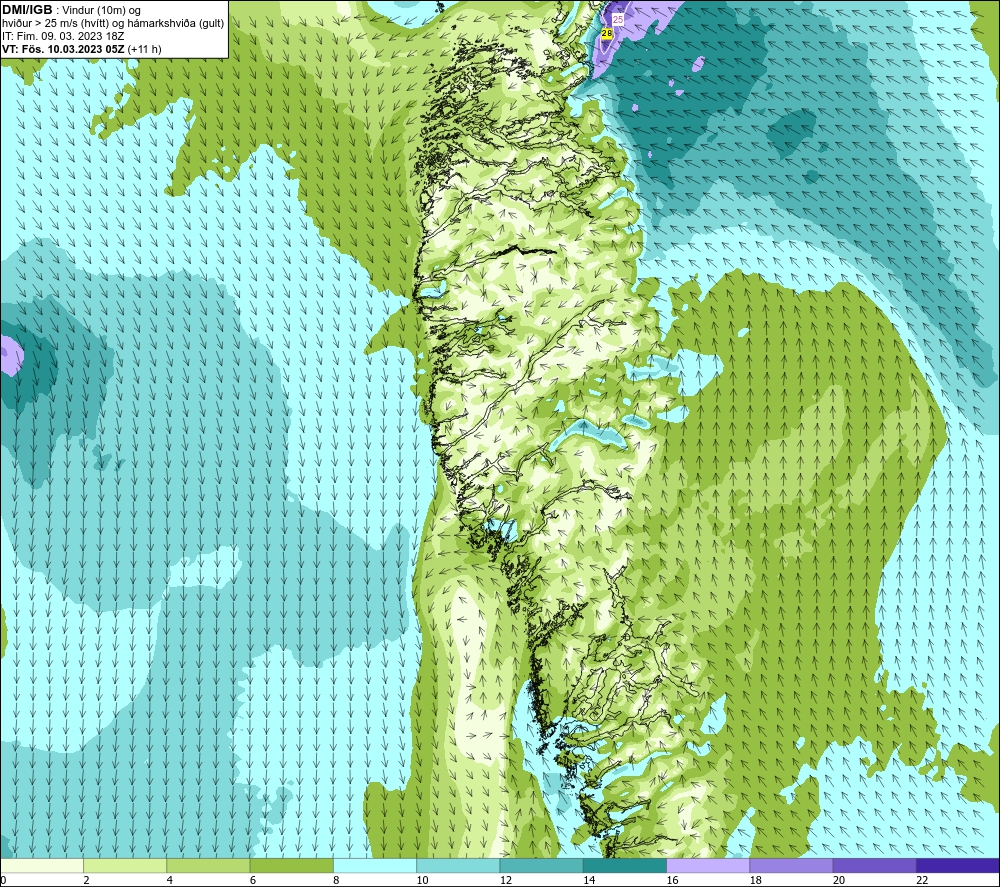The image size is (1000, 887).
Task: Click the yellow maximum gust marker labeled 28
Action: pos(607,34)
